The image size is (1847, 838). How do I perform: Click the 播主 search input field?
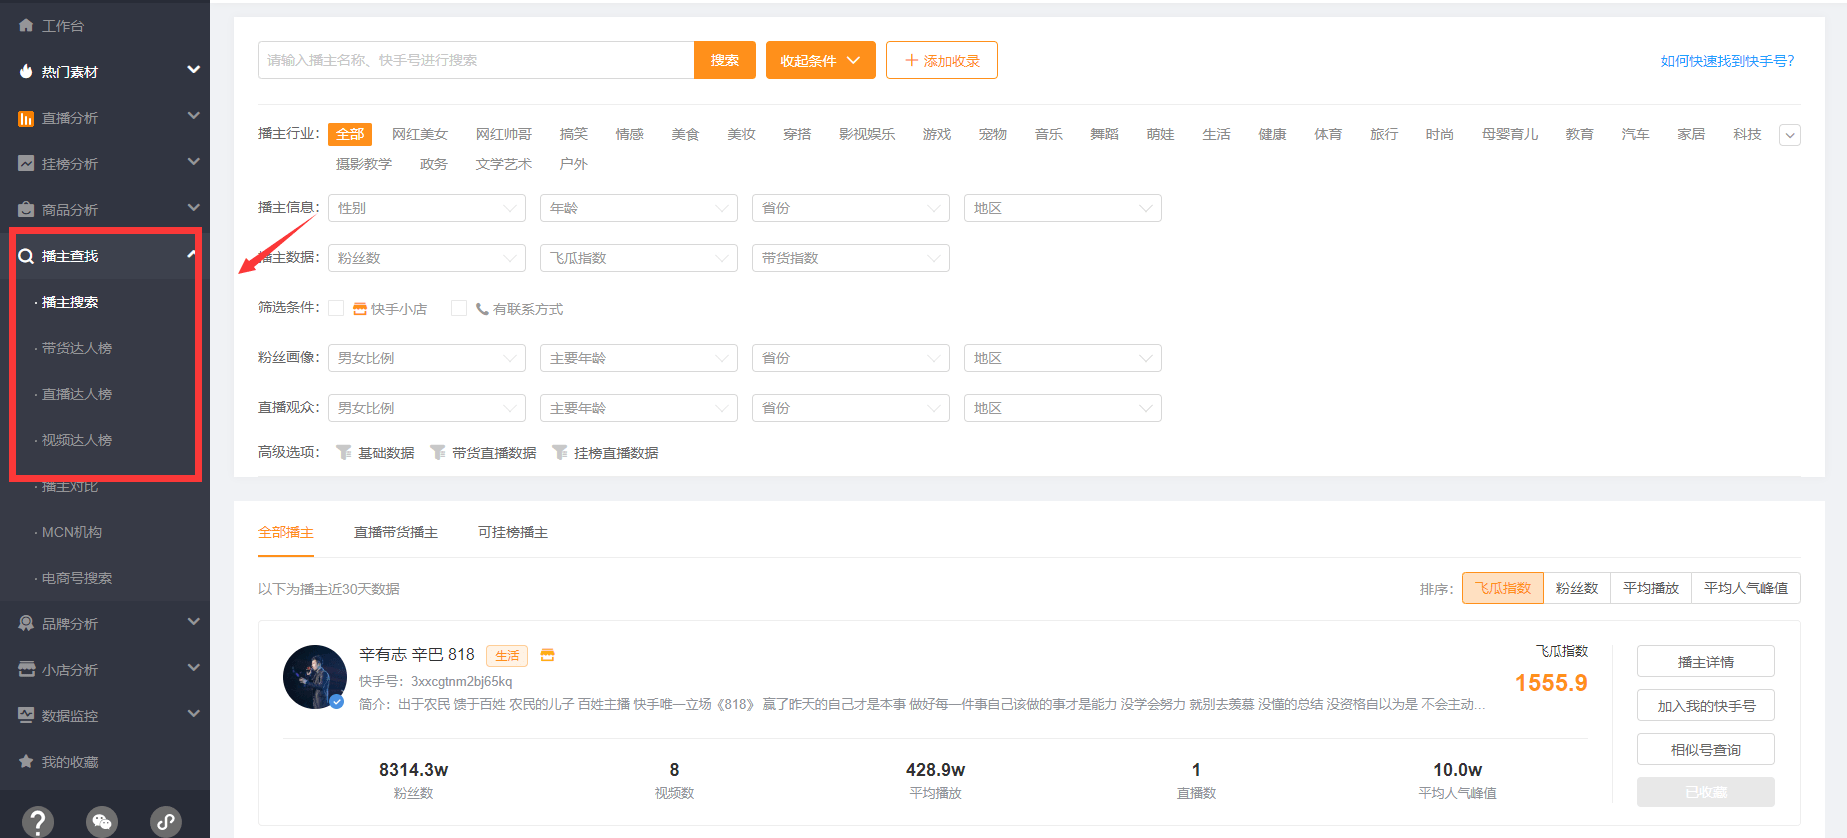point(476,60)
